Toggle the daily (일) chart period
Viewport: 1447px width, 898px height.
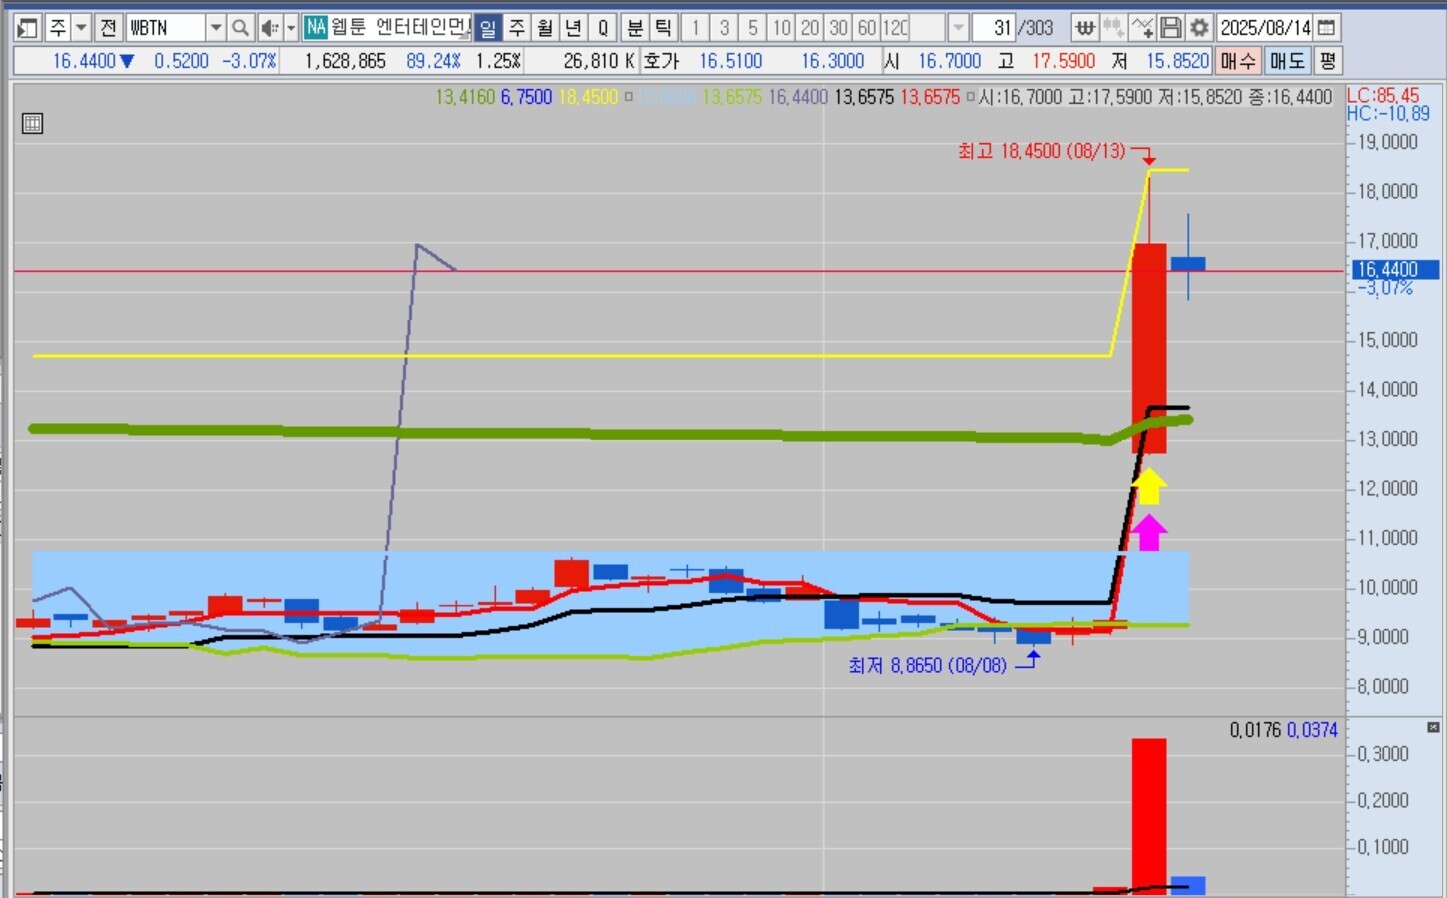pos(487,28)
